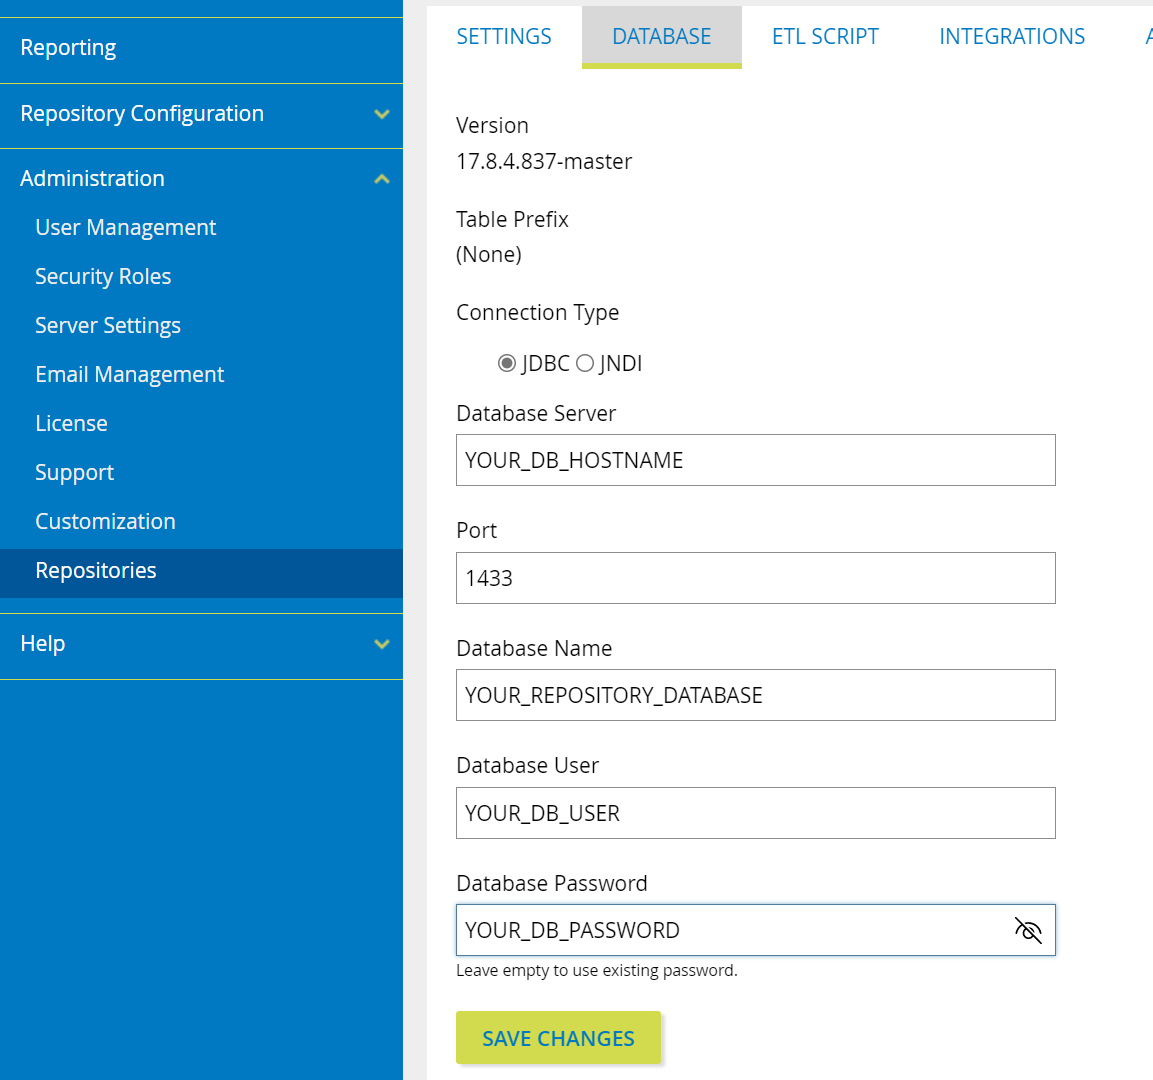Click the Database Name text box

pos(755,695)
